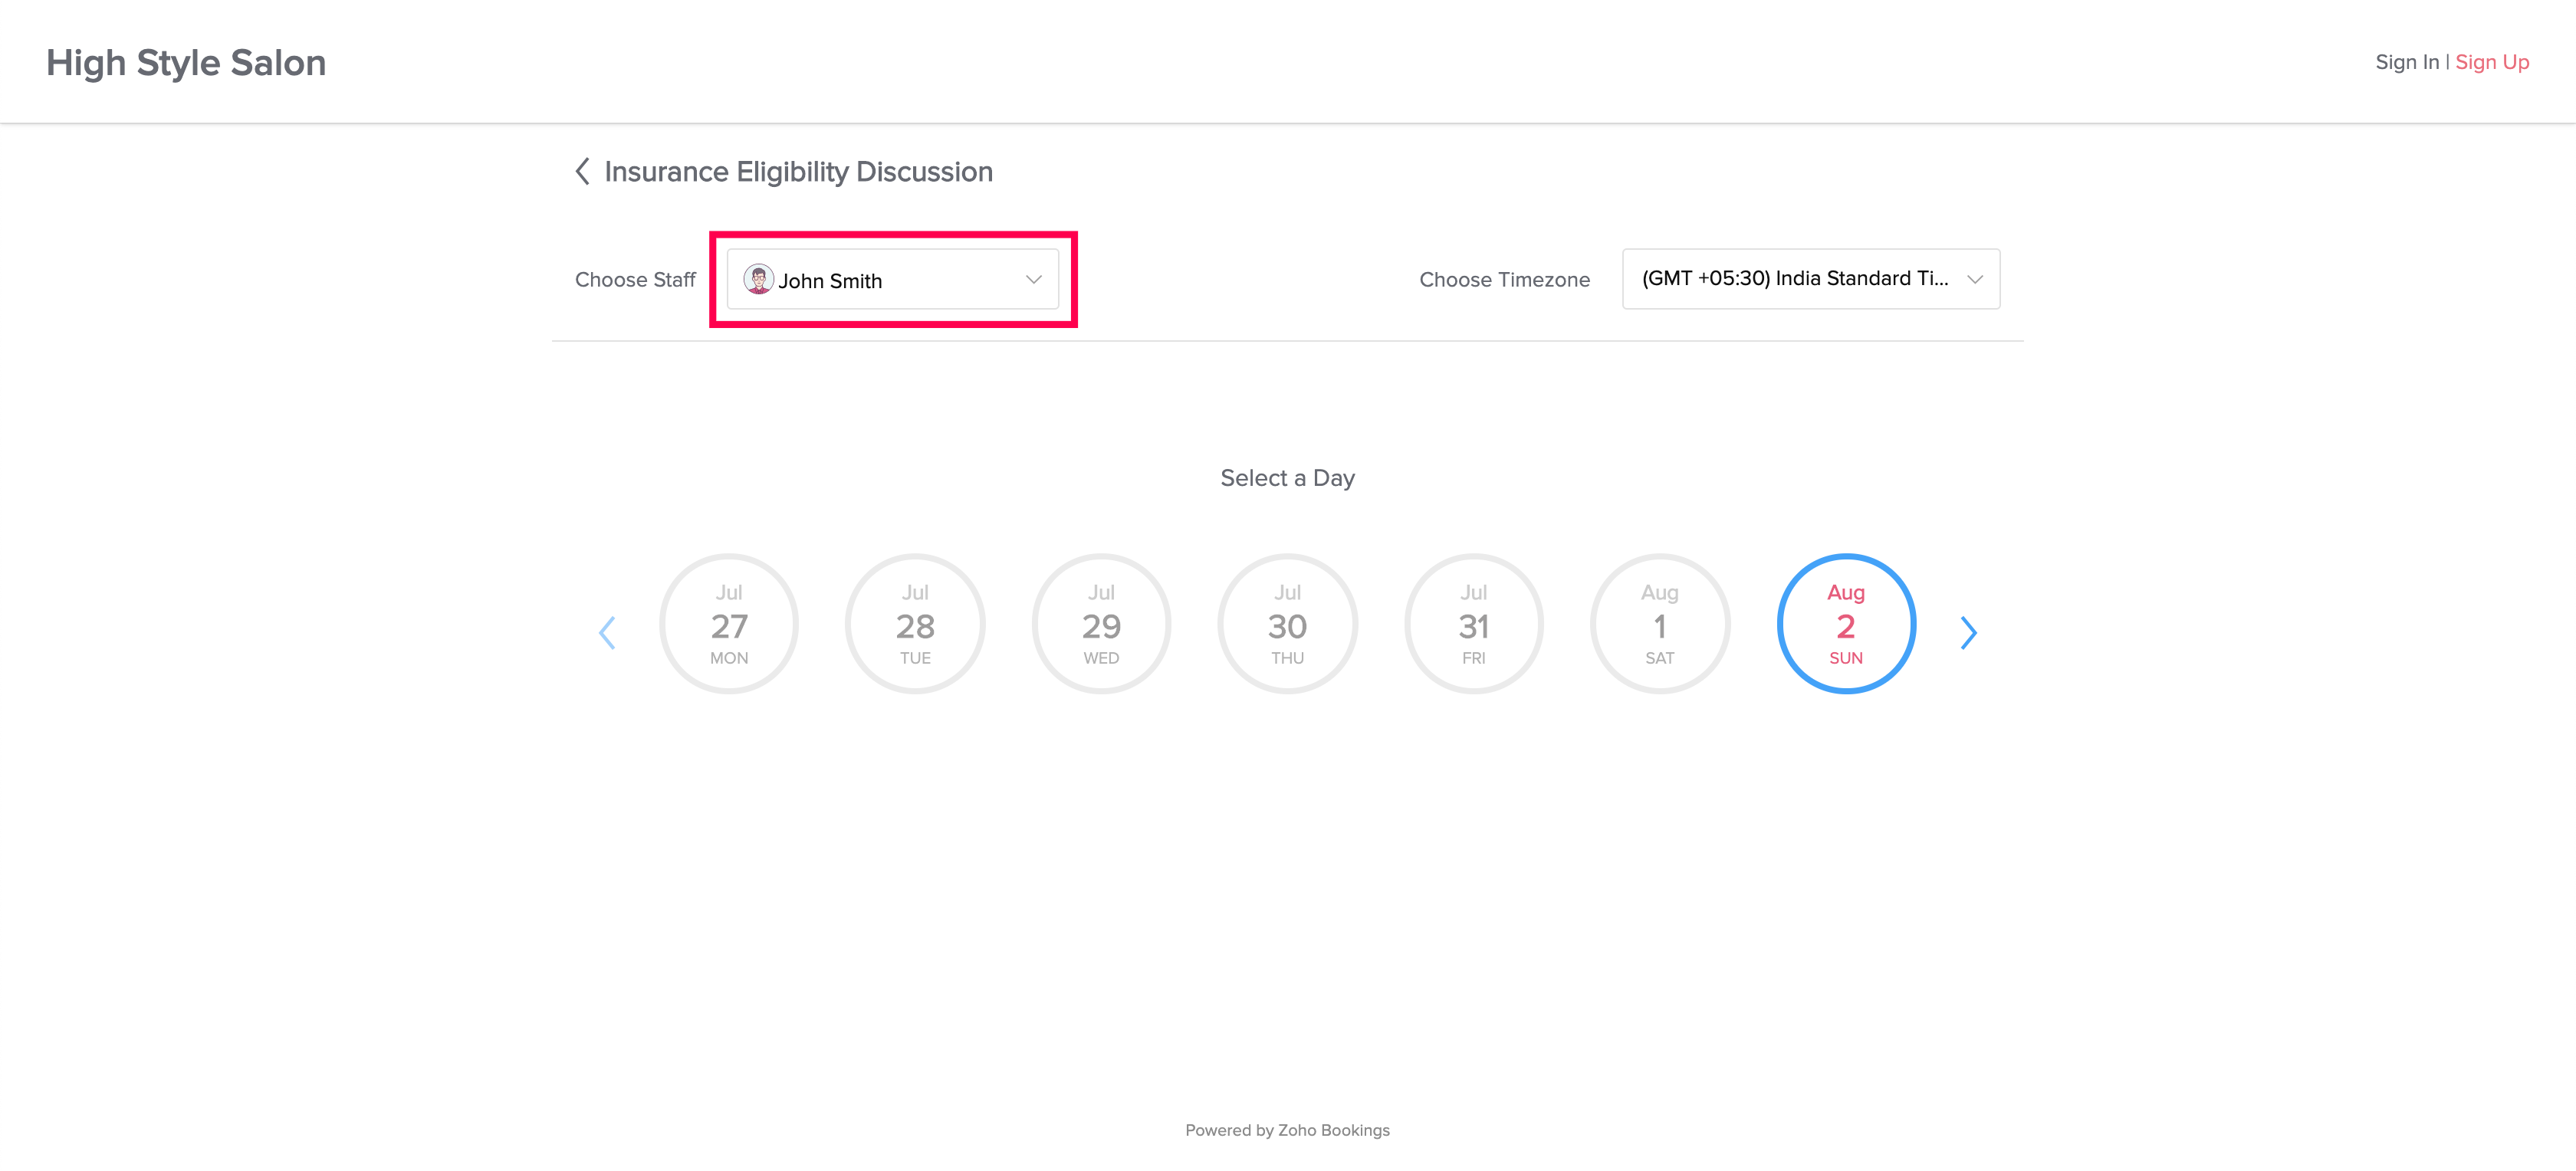
Task: Open the timezone dropdown chevron
Action: [x=1974, y=280]
